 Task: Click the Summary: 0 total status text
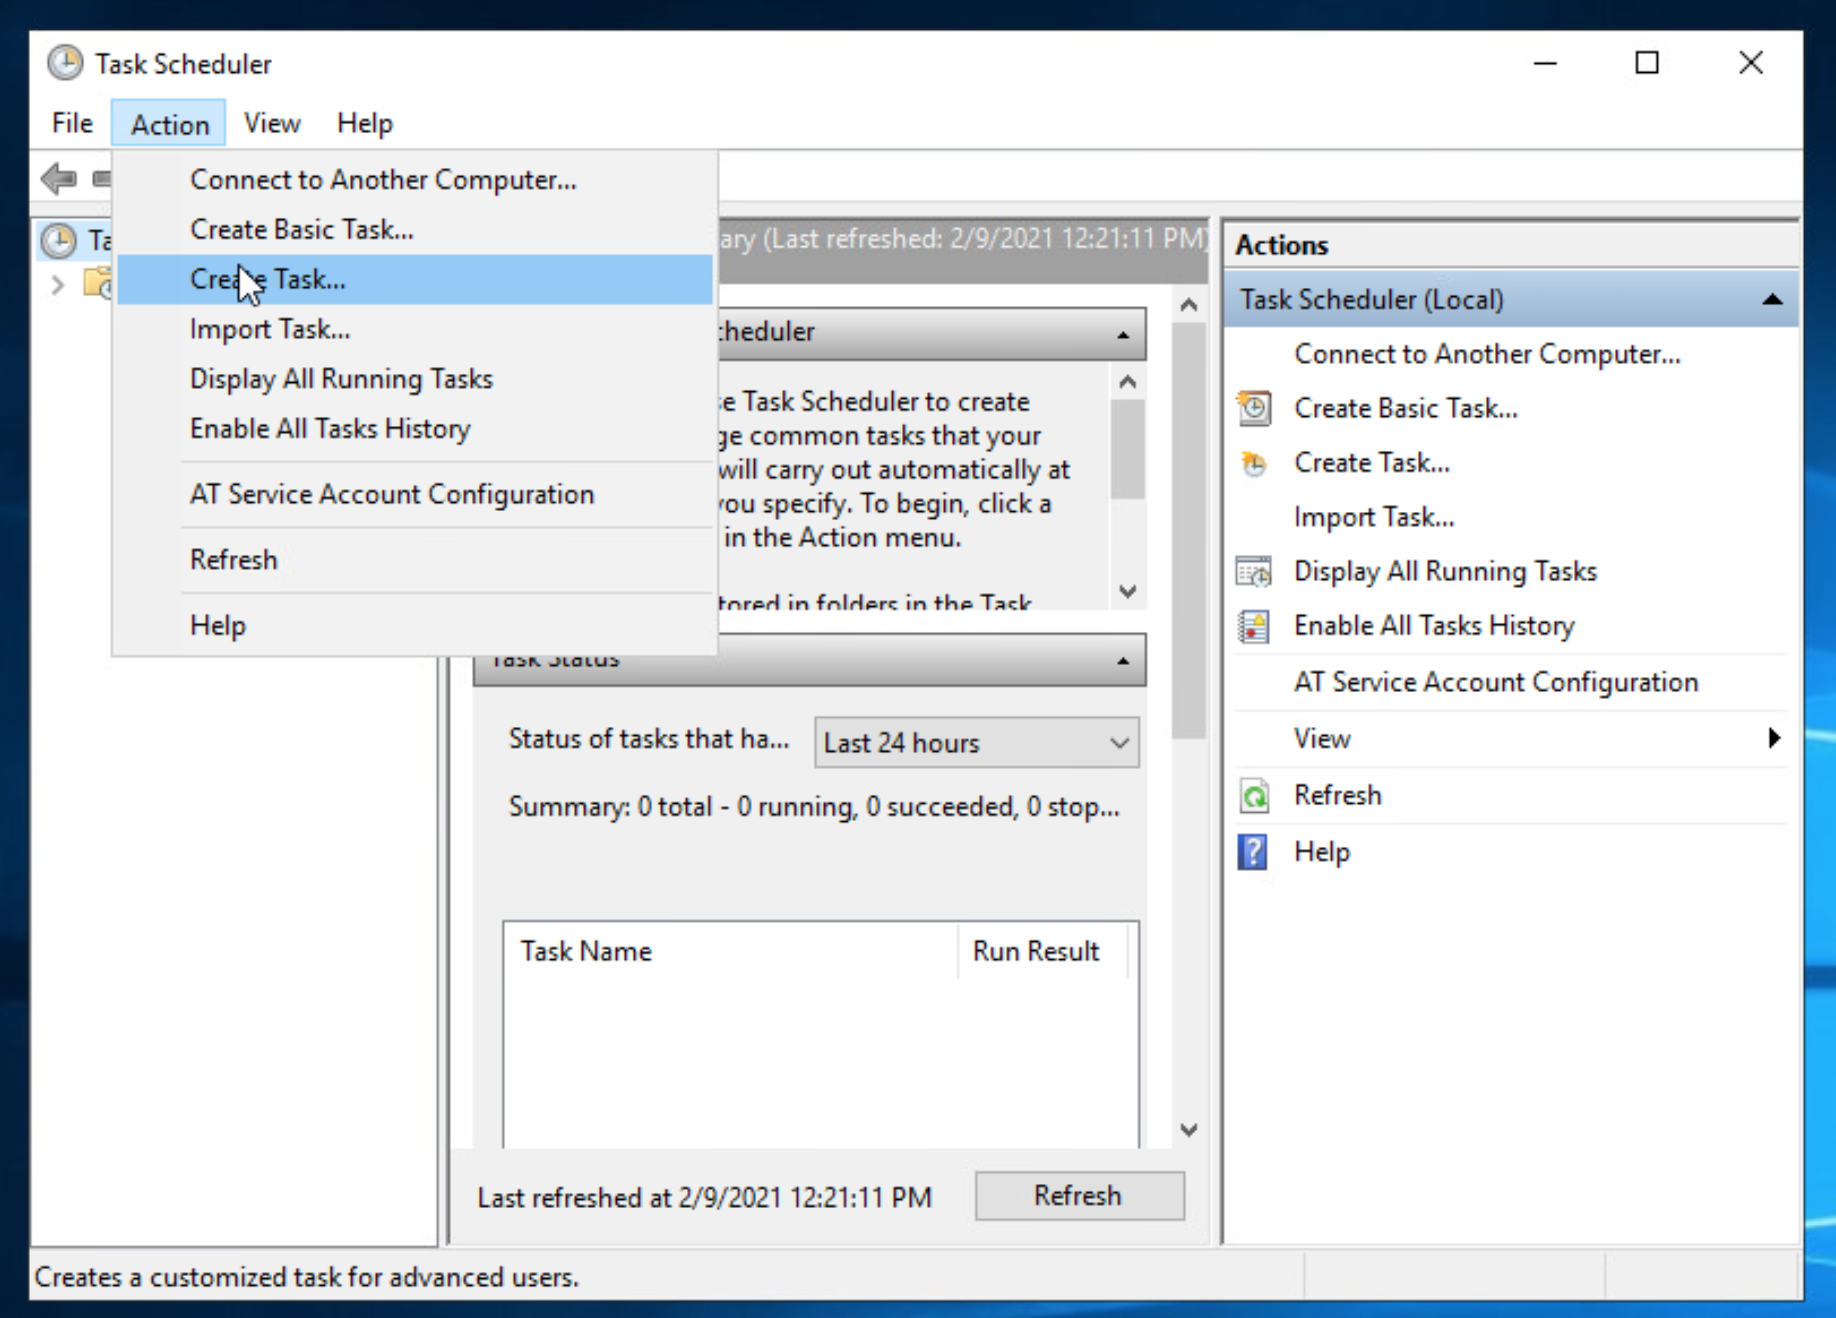pos(814,807)
